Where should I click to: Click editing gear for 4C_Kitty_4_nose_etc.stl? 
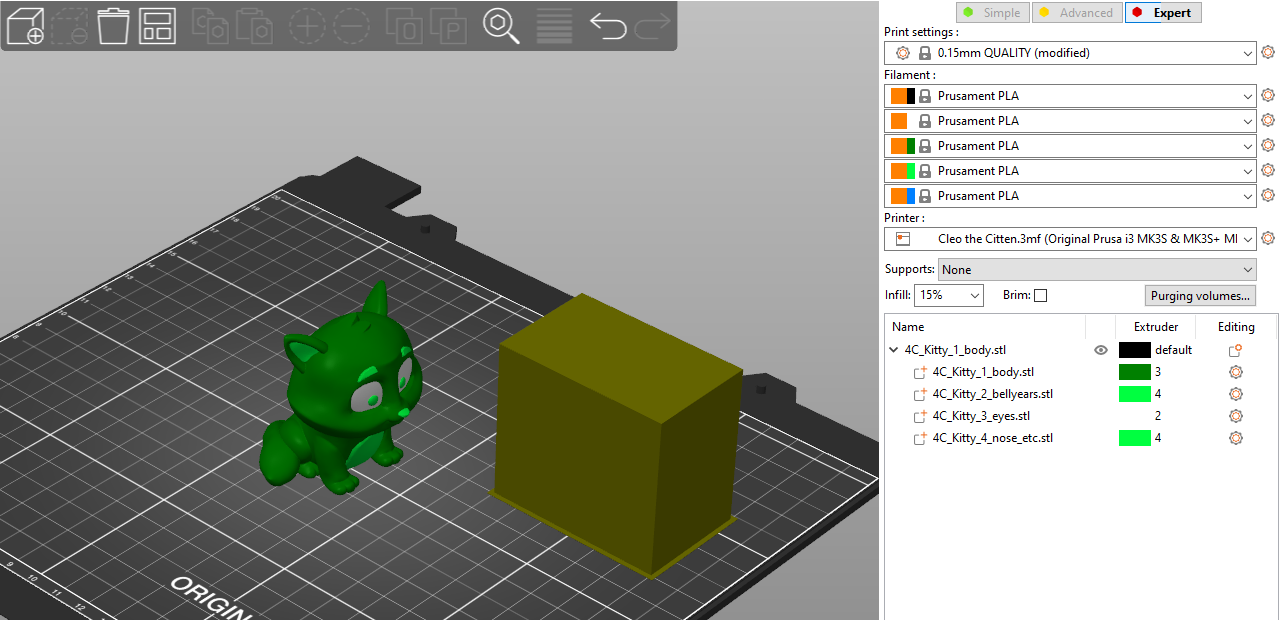point(1236,438)
